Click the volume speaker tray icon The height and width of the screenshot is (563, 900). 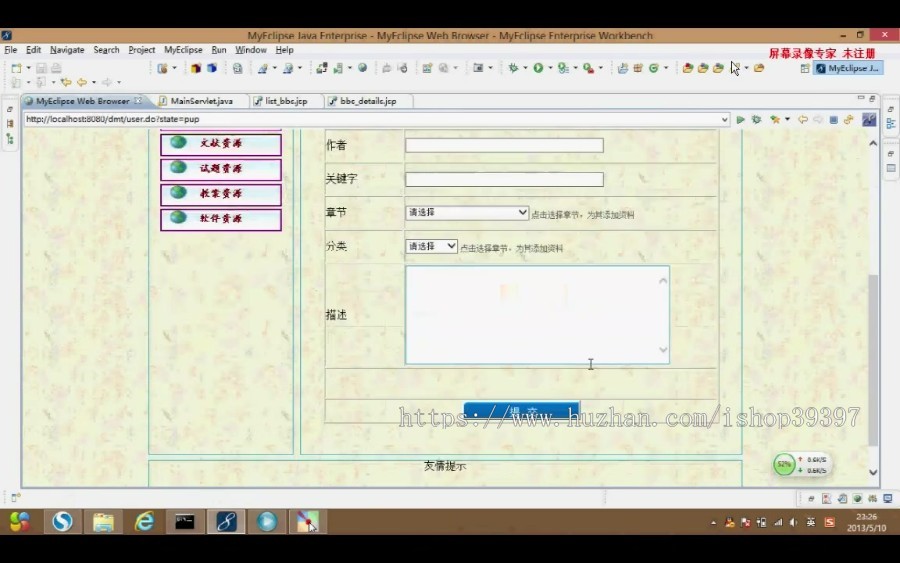793,522
